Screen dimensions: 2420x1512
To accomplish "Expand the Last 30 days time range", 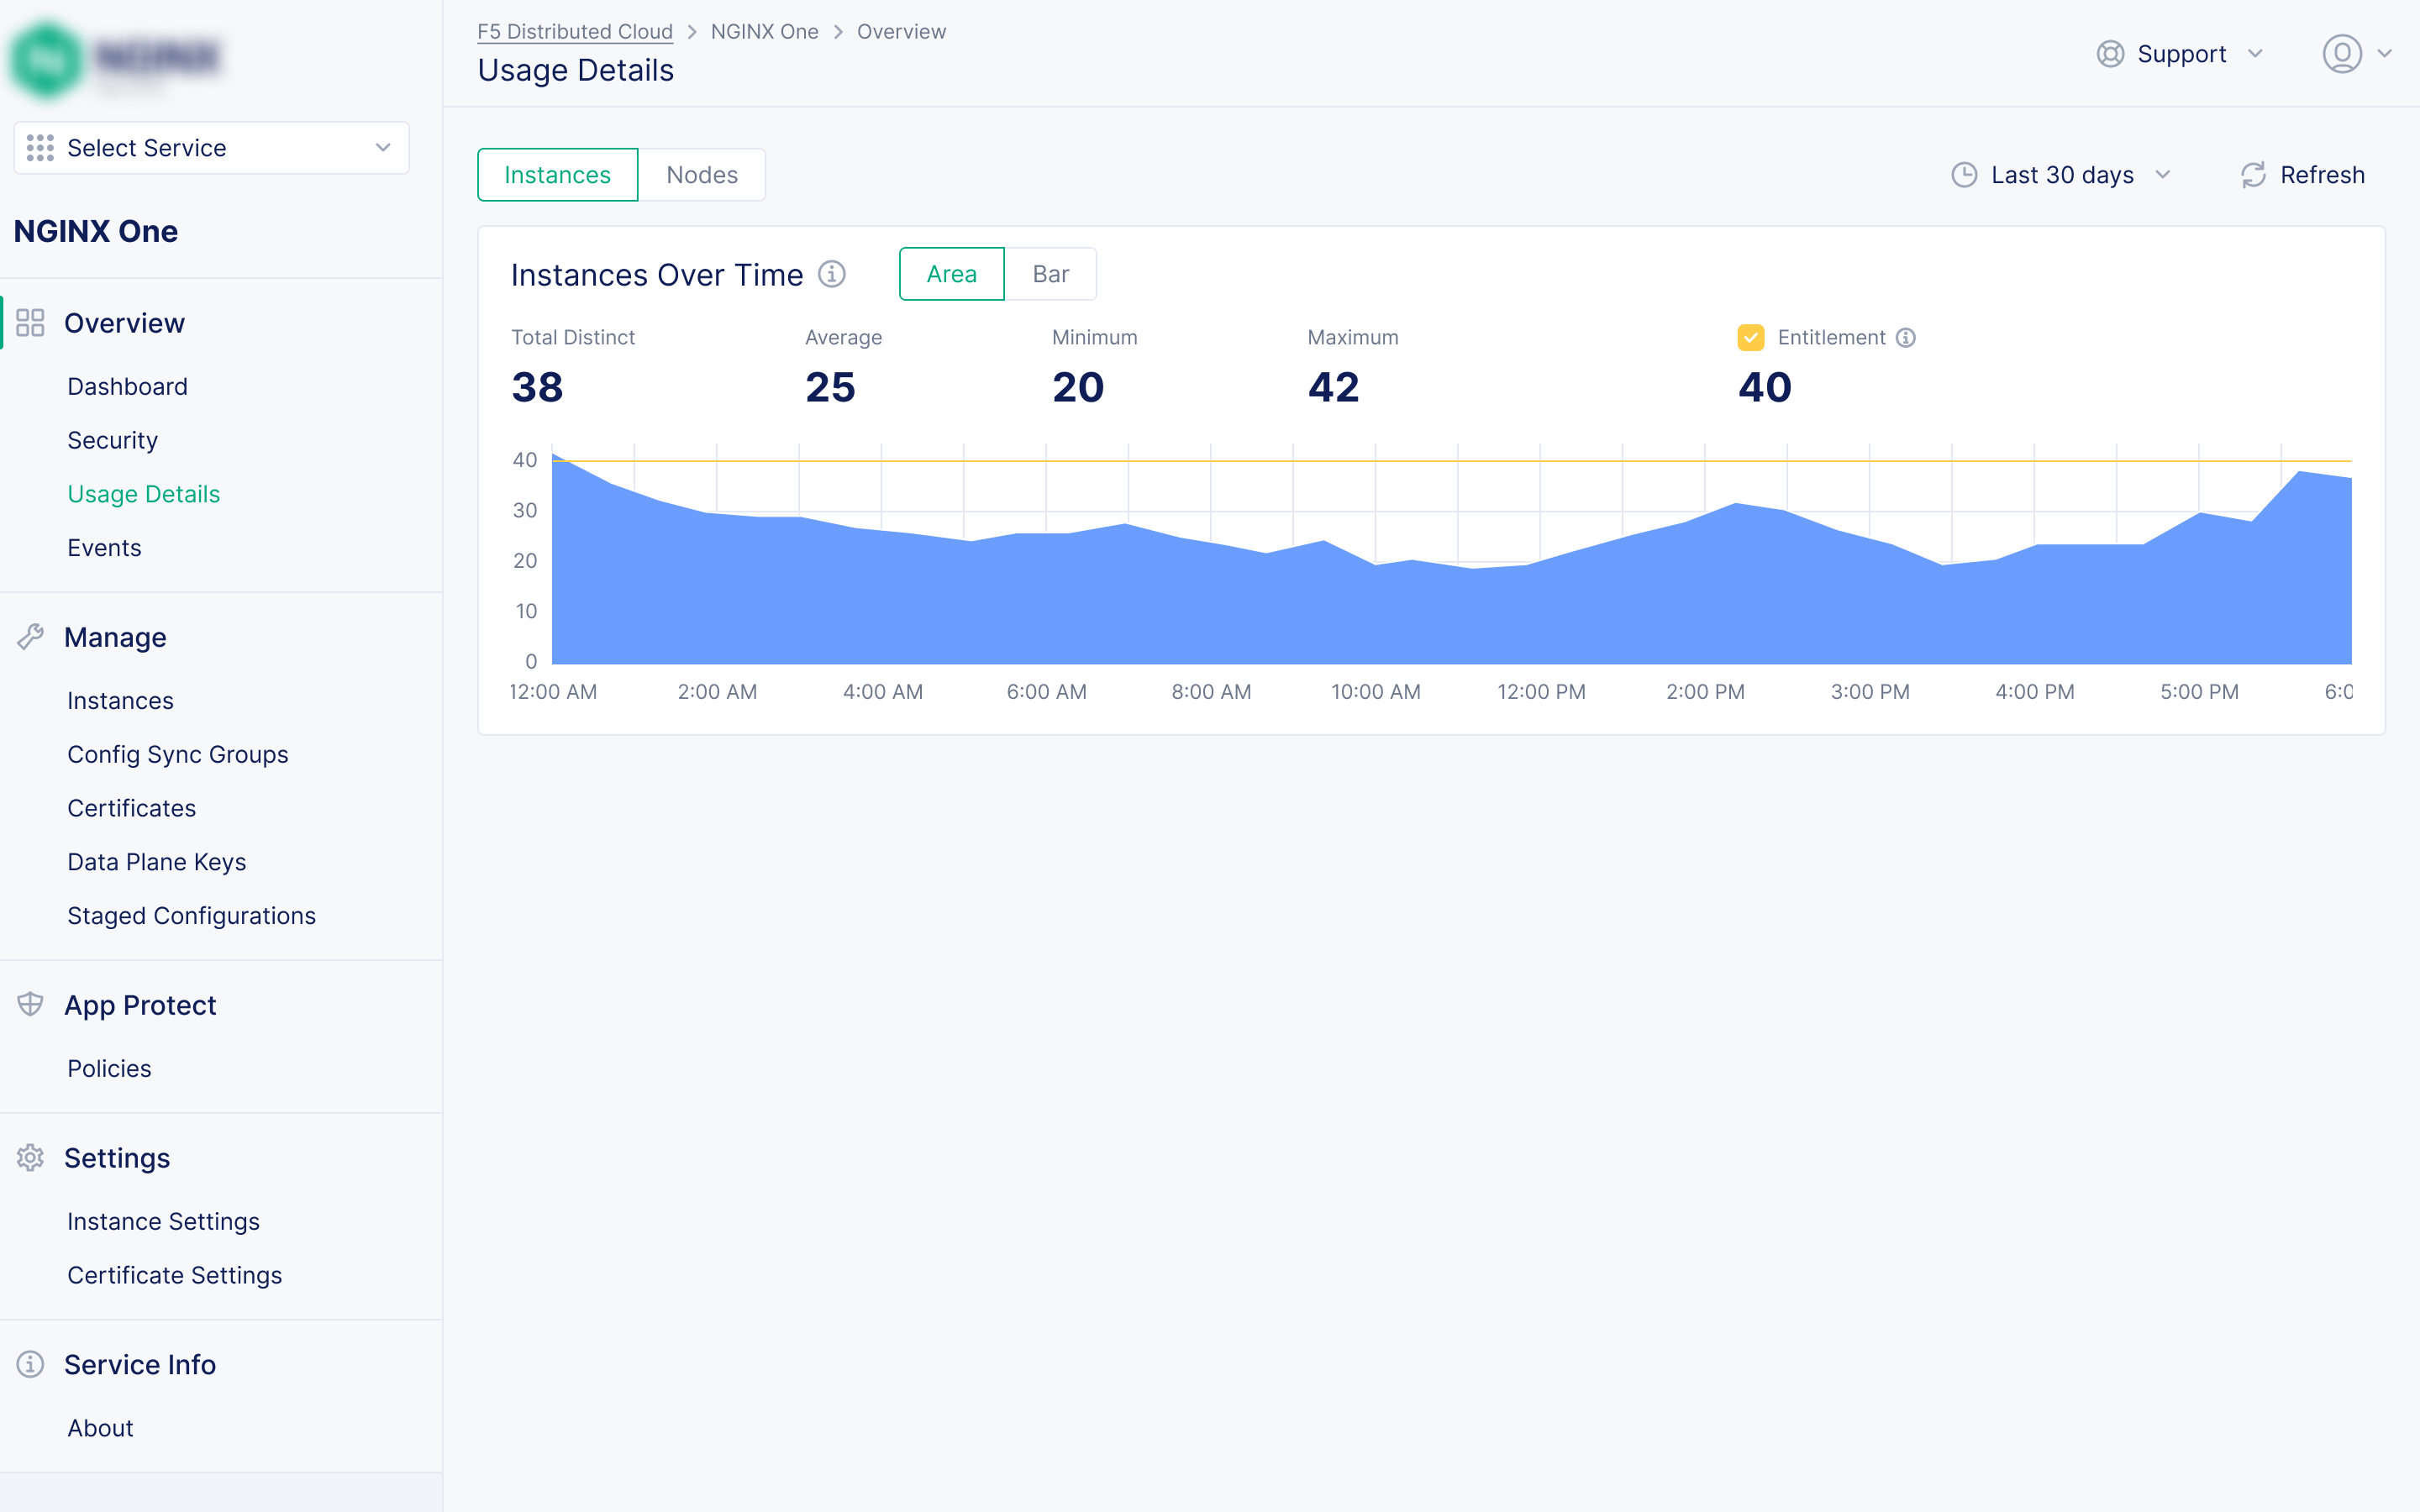I will [2061, 175].
